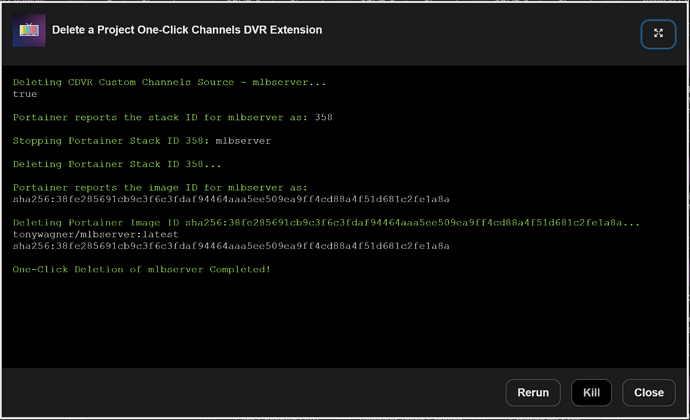Click line 'Deleting Portainer Image ID sha256:...'
This screenshot has width=690, height=420.
tap(326, 223)
